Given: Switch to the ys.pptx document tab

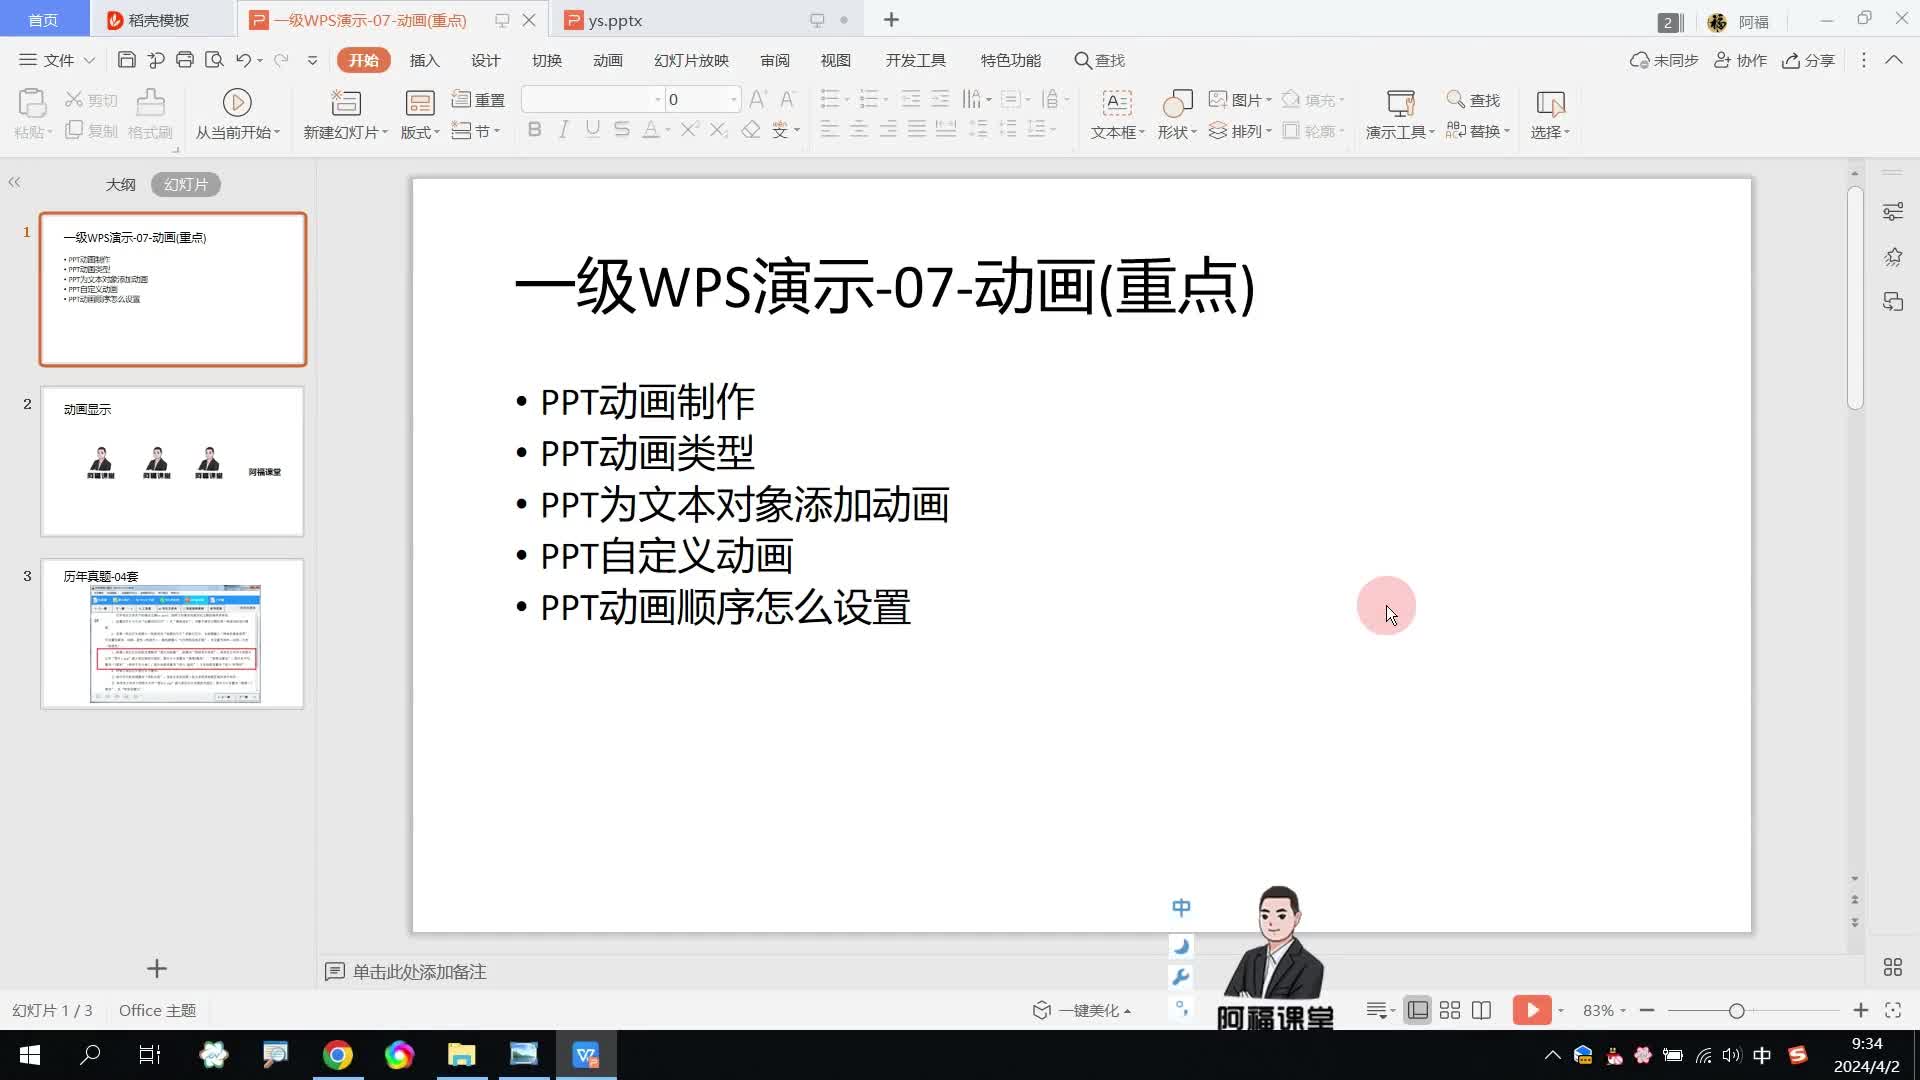Looking at the screenshot, I should (614, 20).
